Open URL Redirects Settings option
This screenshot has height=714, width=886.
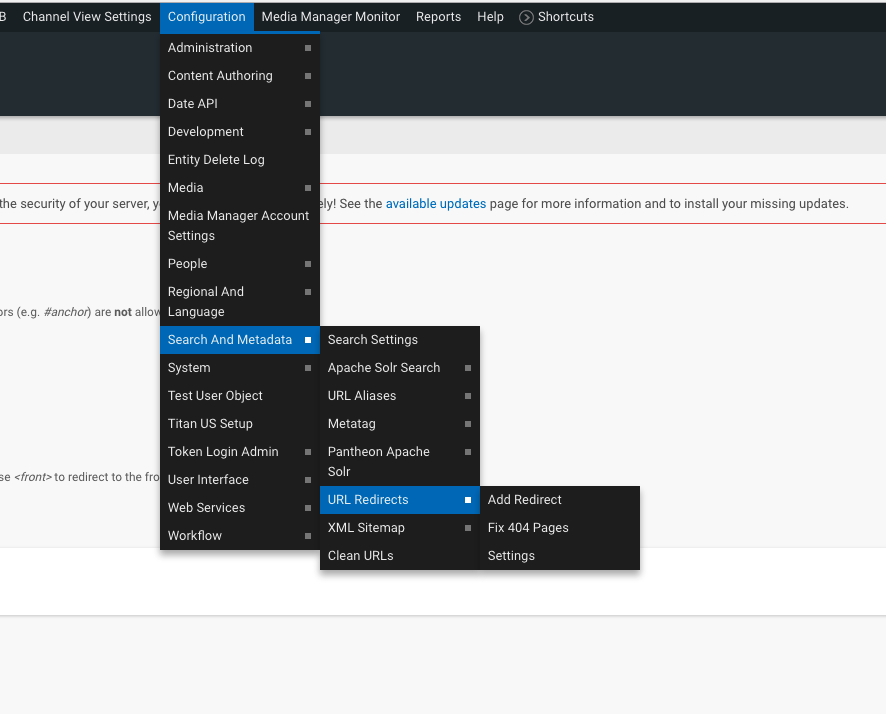click(559, 556)
